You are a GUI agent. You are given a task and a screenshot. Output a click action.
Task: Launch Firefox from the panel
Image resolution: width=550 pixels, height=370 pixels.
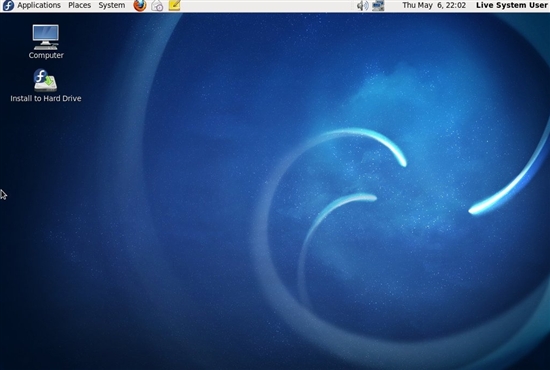pyautogui.click(x=140, y=5)
